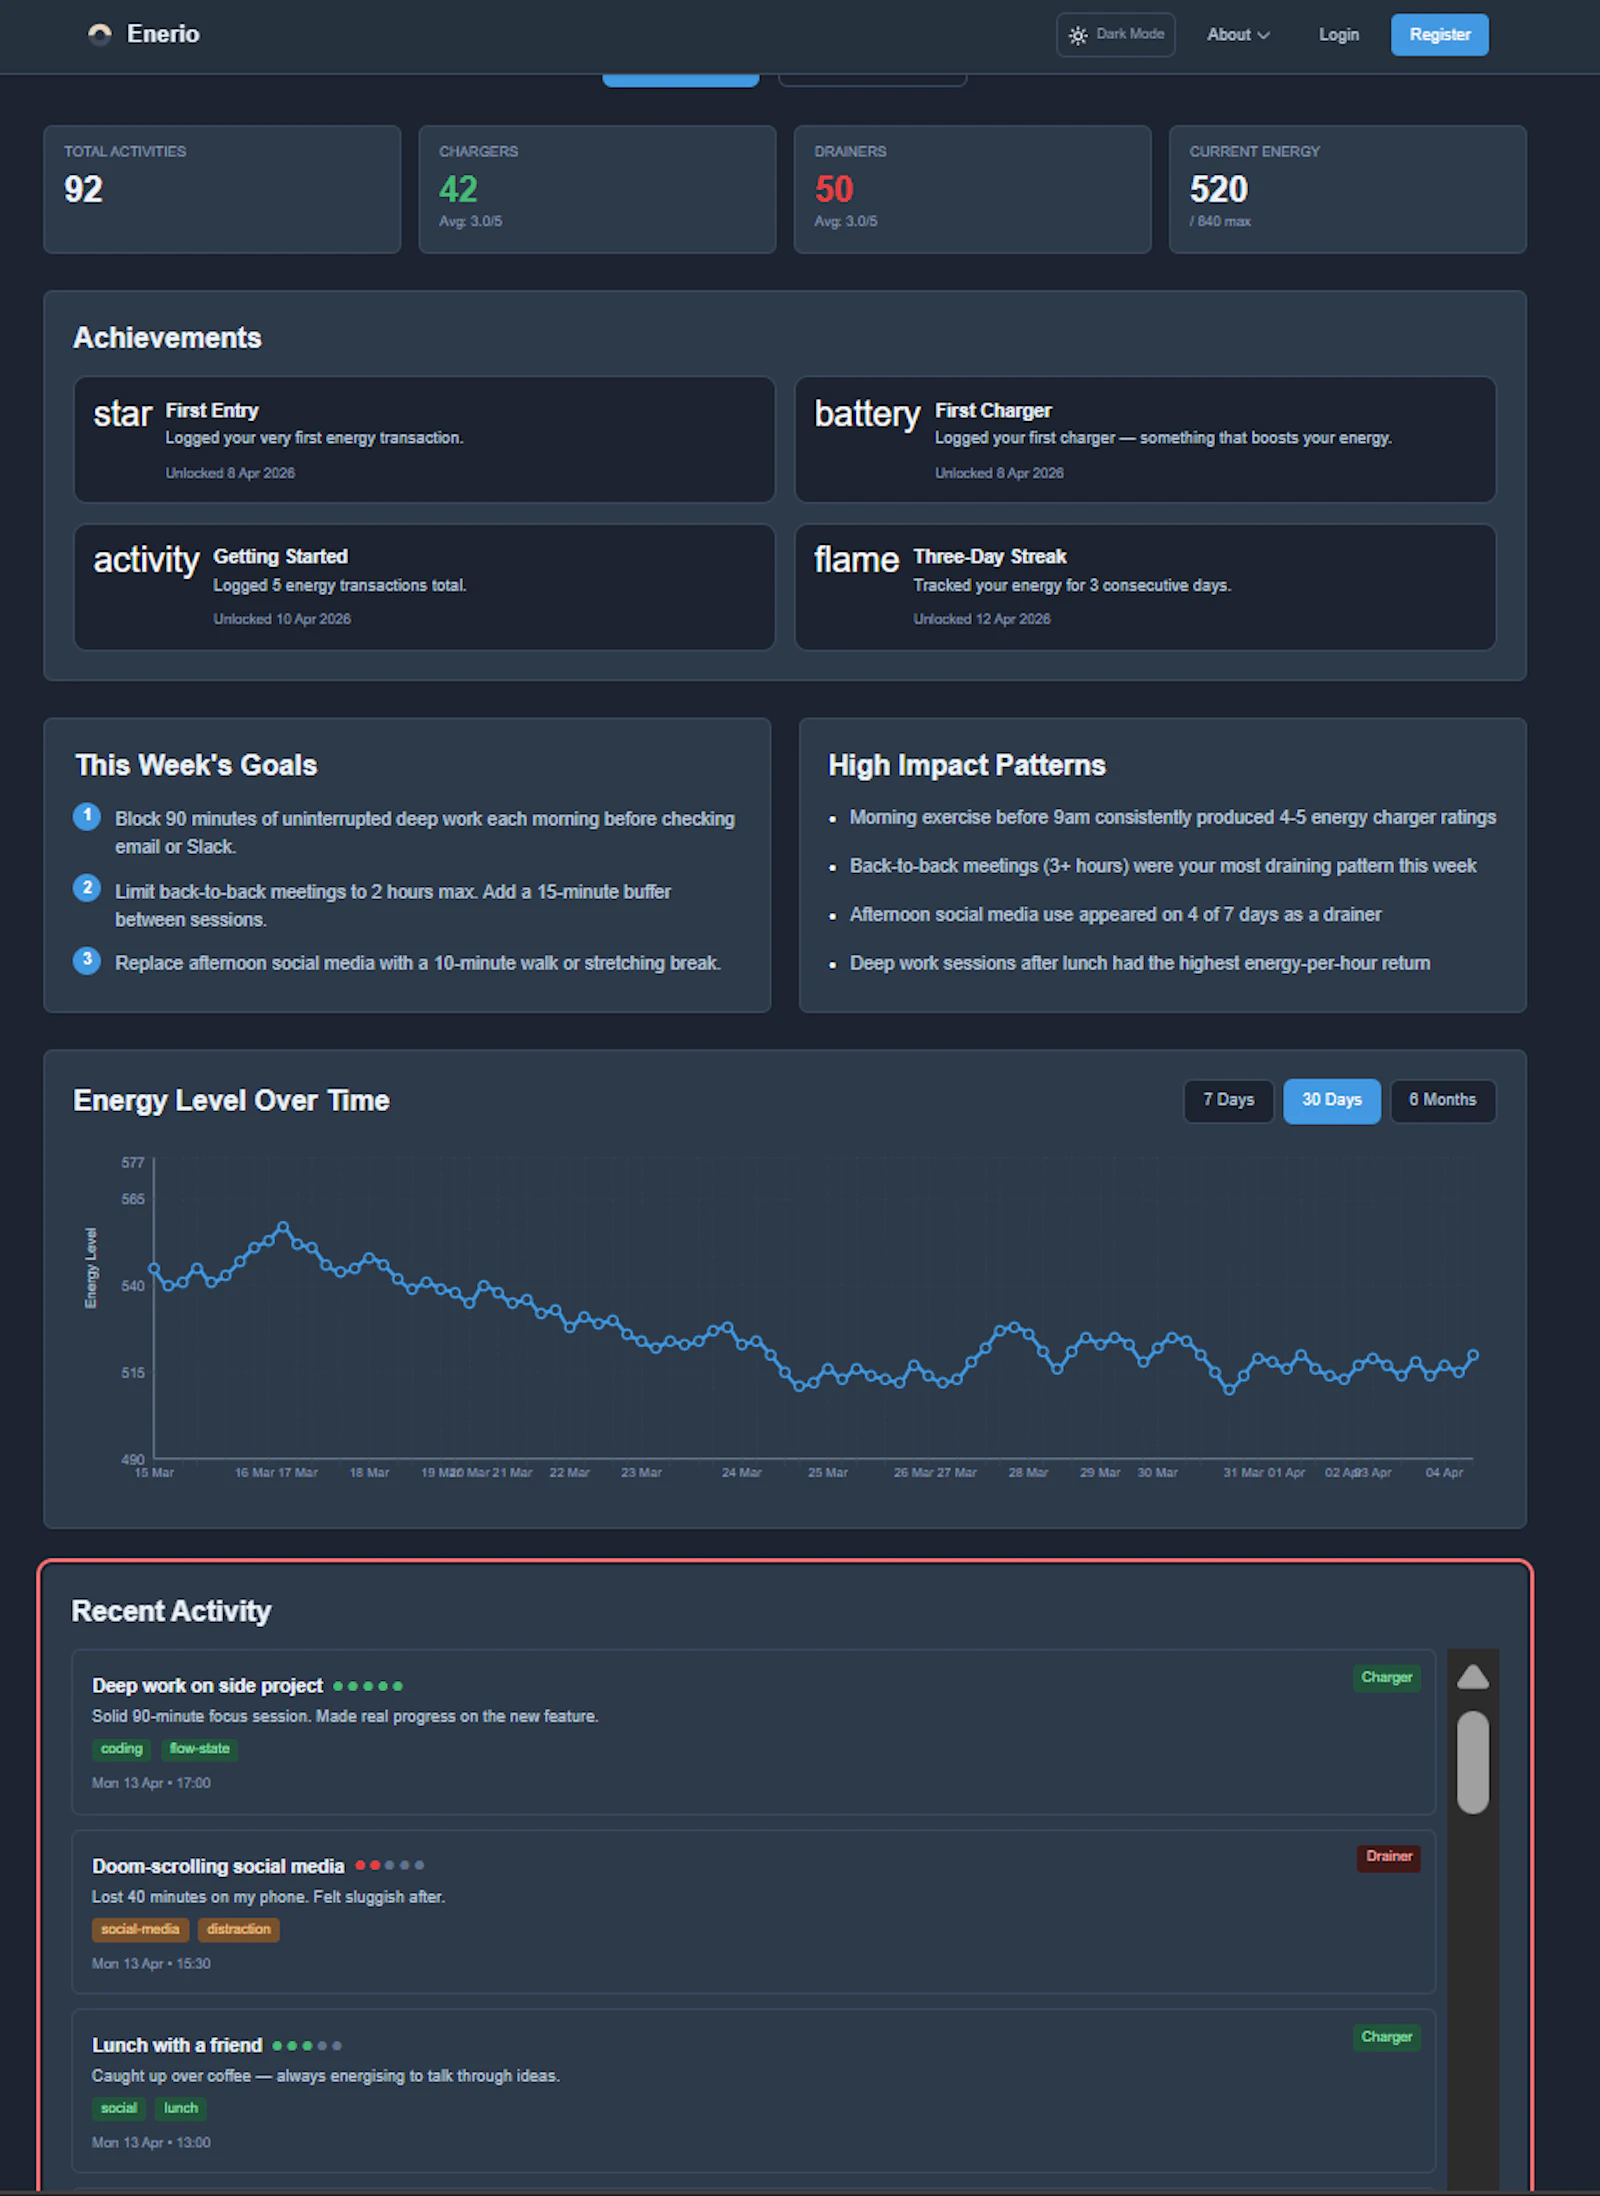Click the numbered circle on goal one
The width and height of the screenshot is (1600, 2196).
(x=87, y=817)
